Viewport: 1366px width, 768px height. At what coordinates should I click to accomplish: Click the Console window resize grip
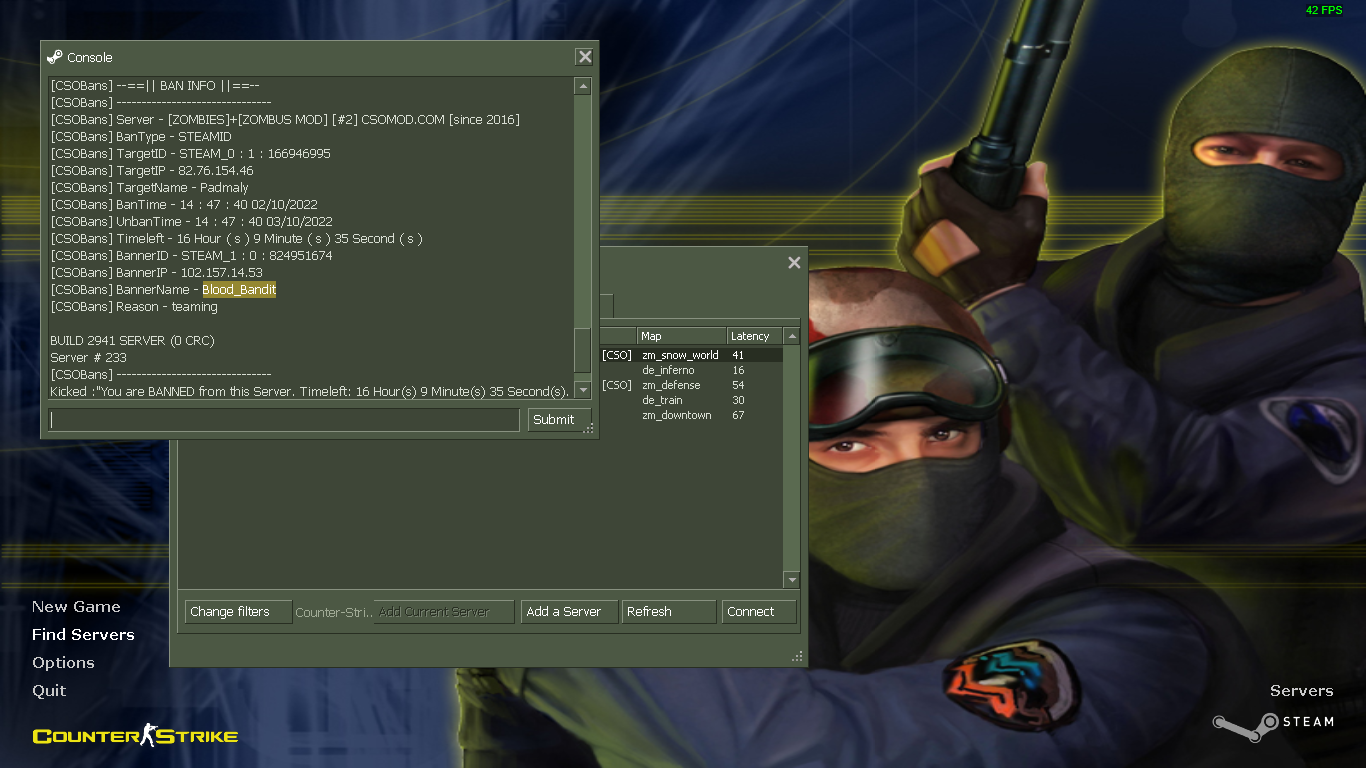(589, 429)
